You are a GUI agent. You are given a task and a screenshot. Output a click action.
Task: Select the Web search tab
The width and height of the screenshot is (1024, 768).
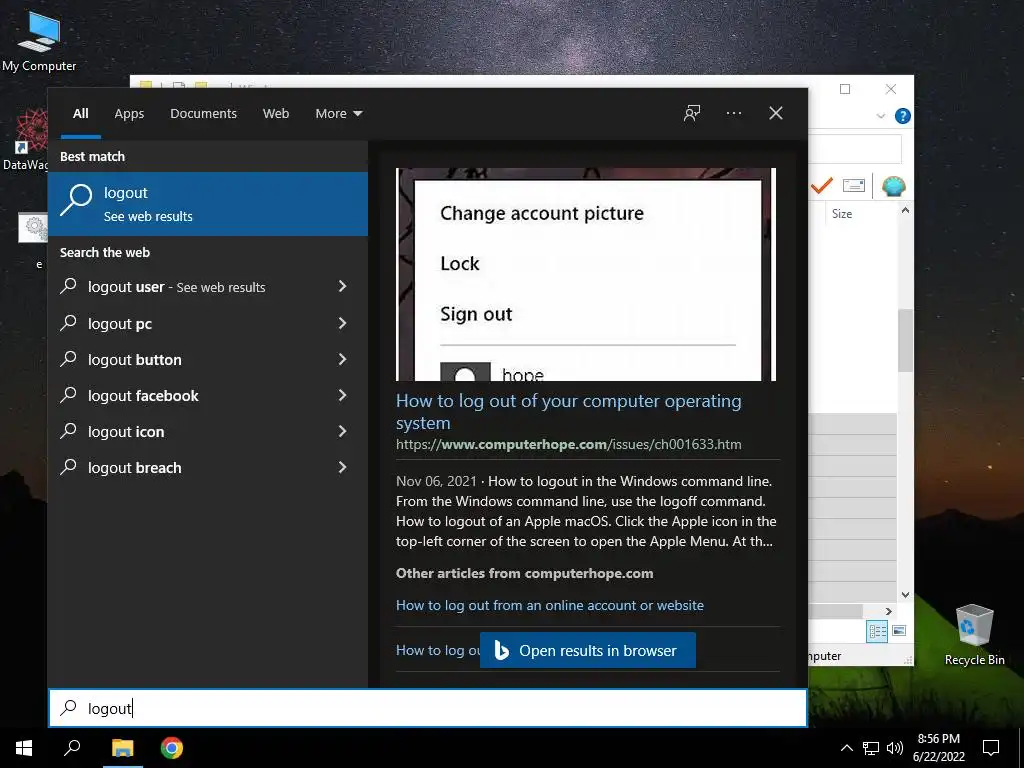[276, 114]
